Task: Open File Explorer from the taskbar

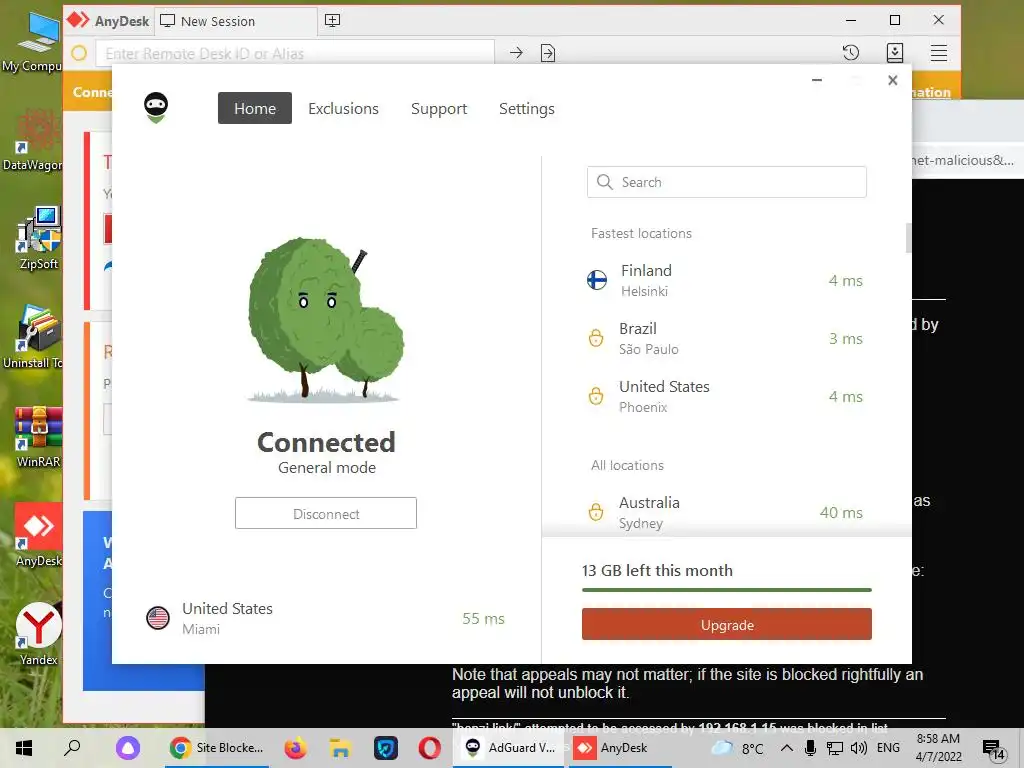Action: [x=340, y=748]
